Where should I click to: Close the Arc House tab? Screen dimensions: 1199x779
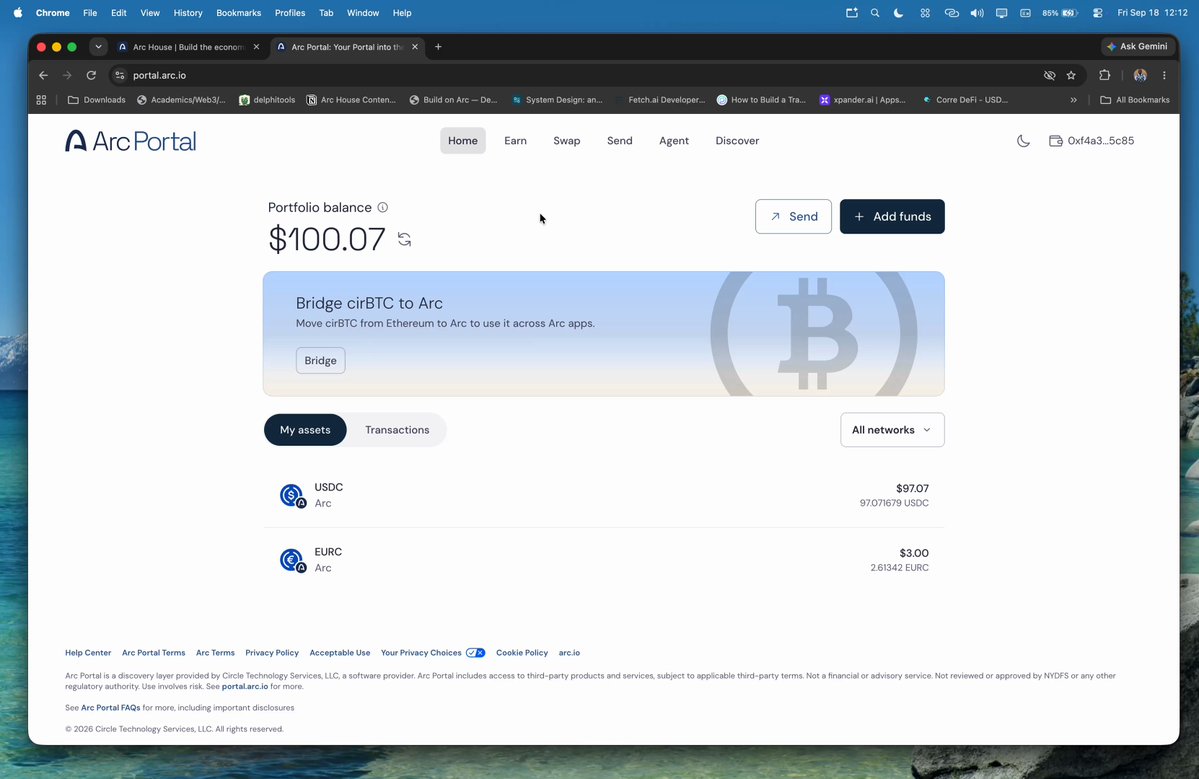point(256,47)
